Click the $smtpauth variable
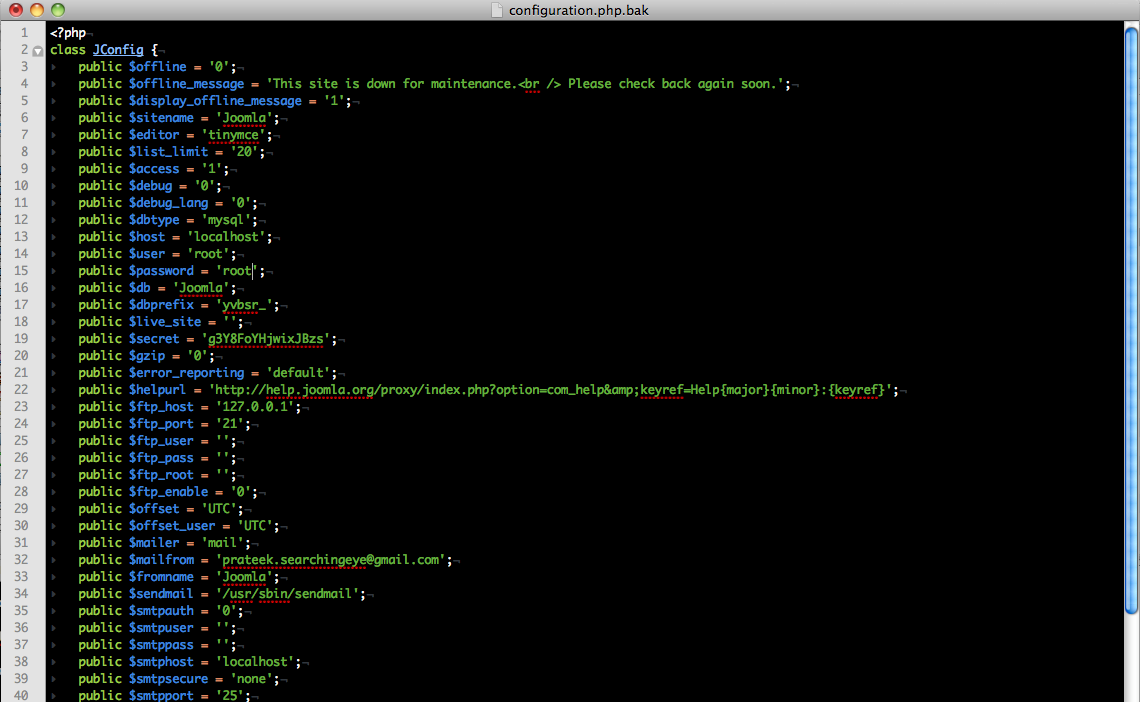1140x702 pixels. click(161, 610)
